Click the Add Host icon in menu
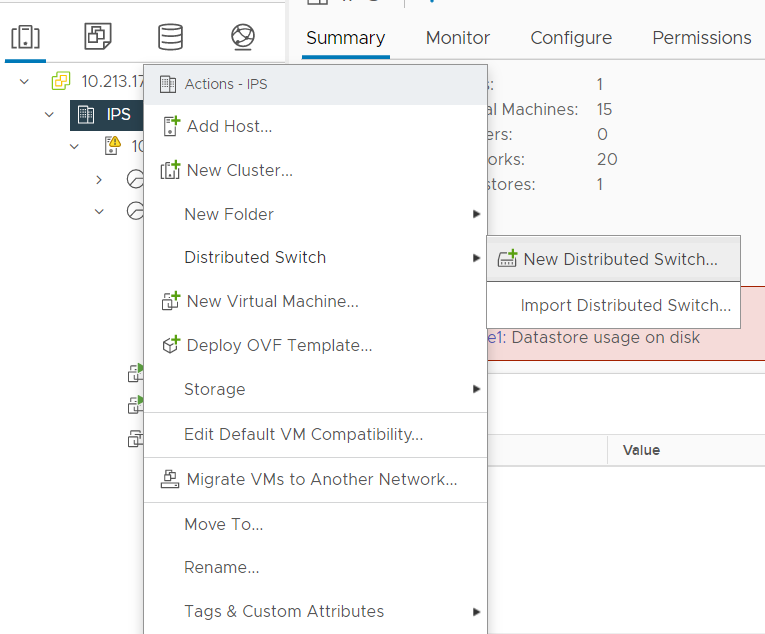This screenshot has height=634, width=765. pos(171,126)
